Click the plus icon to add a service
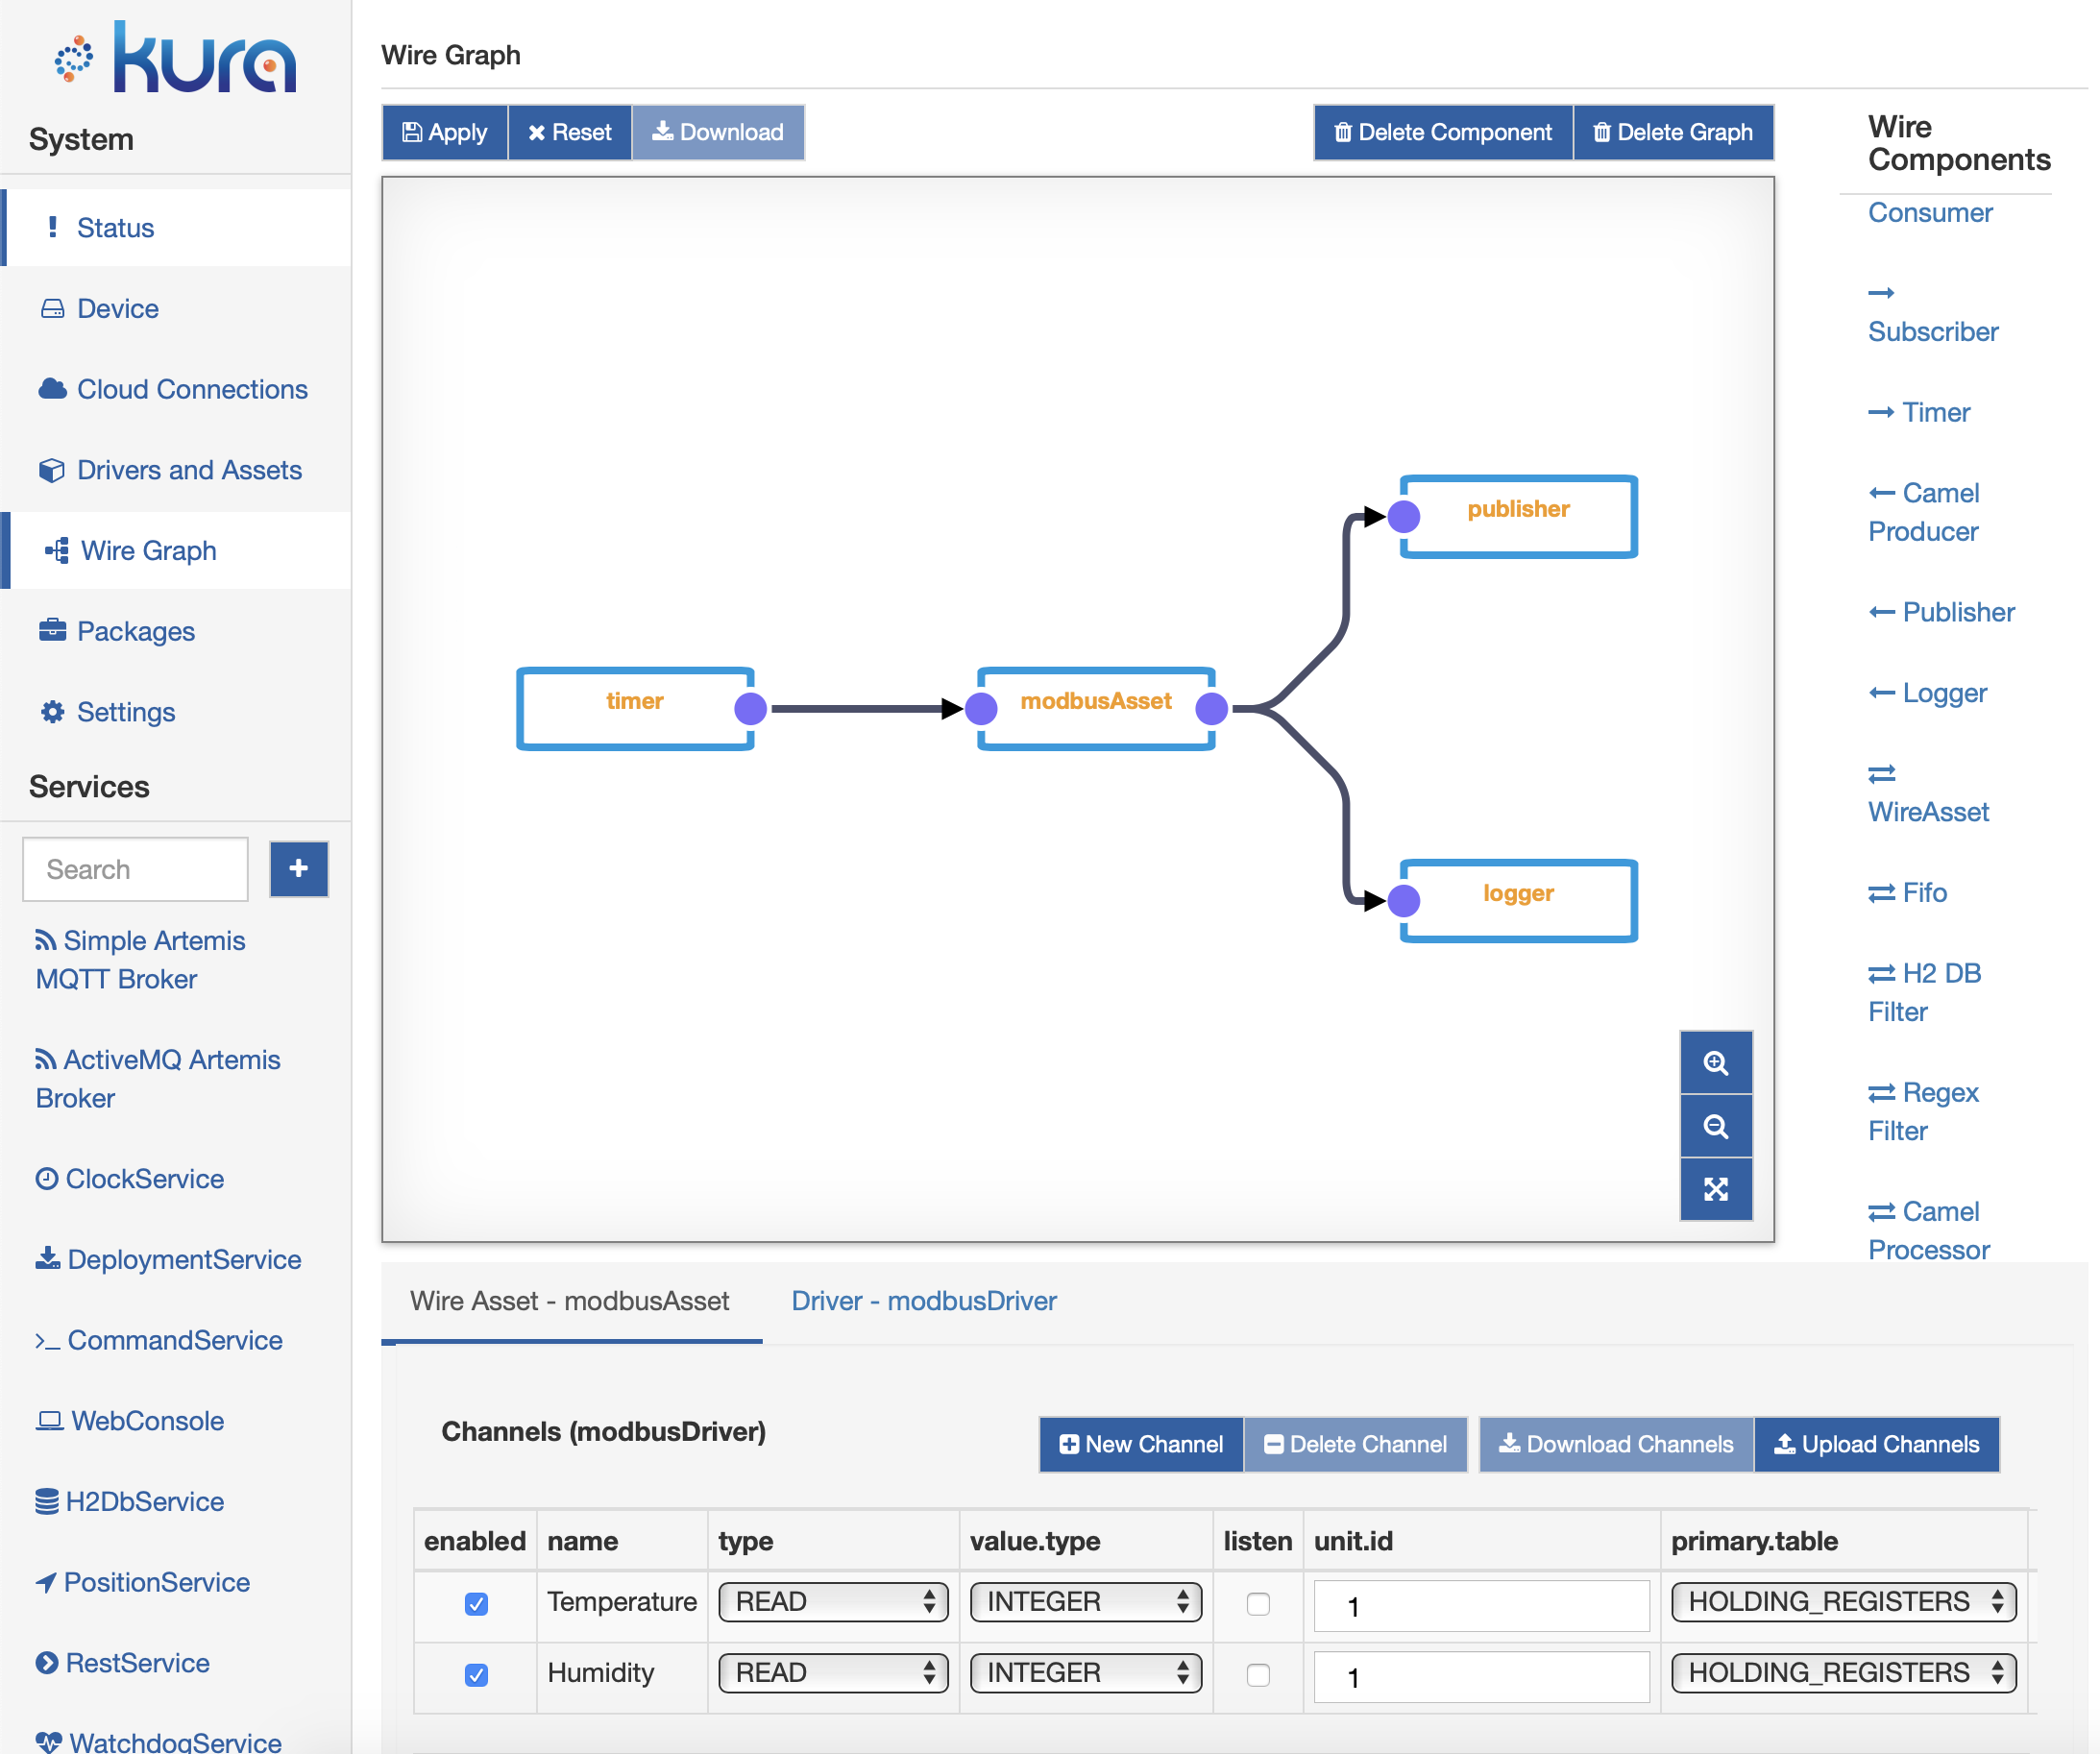Screen dimensions: 2100x1754 [299, 868]
